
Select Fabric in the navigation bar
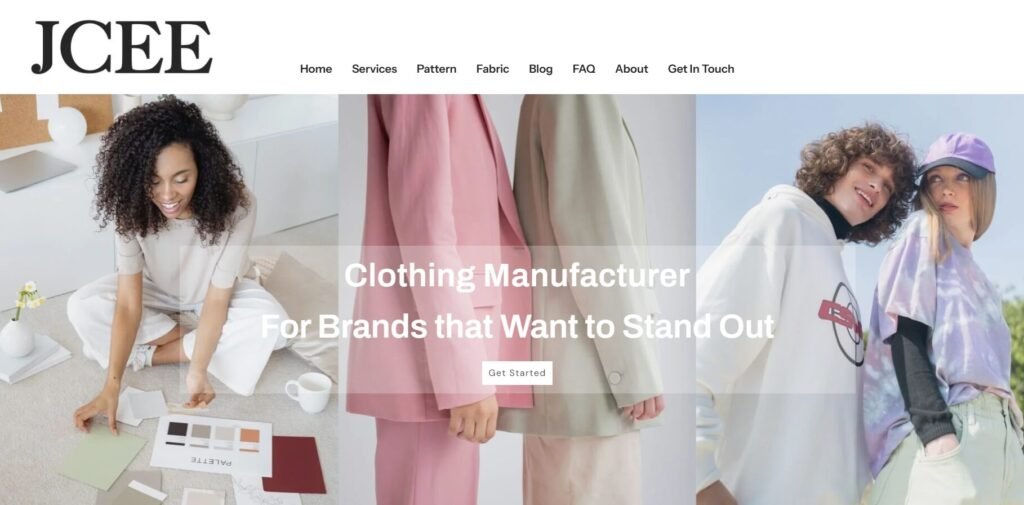click(x=492, y=69)
